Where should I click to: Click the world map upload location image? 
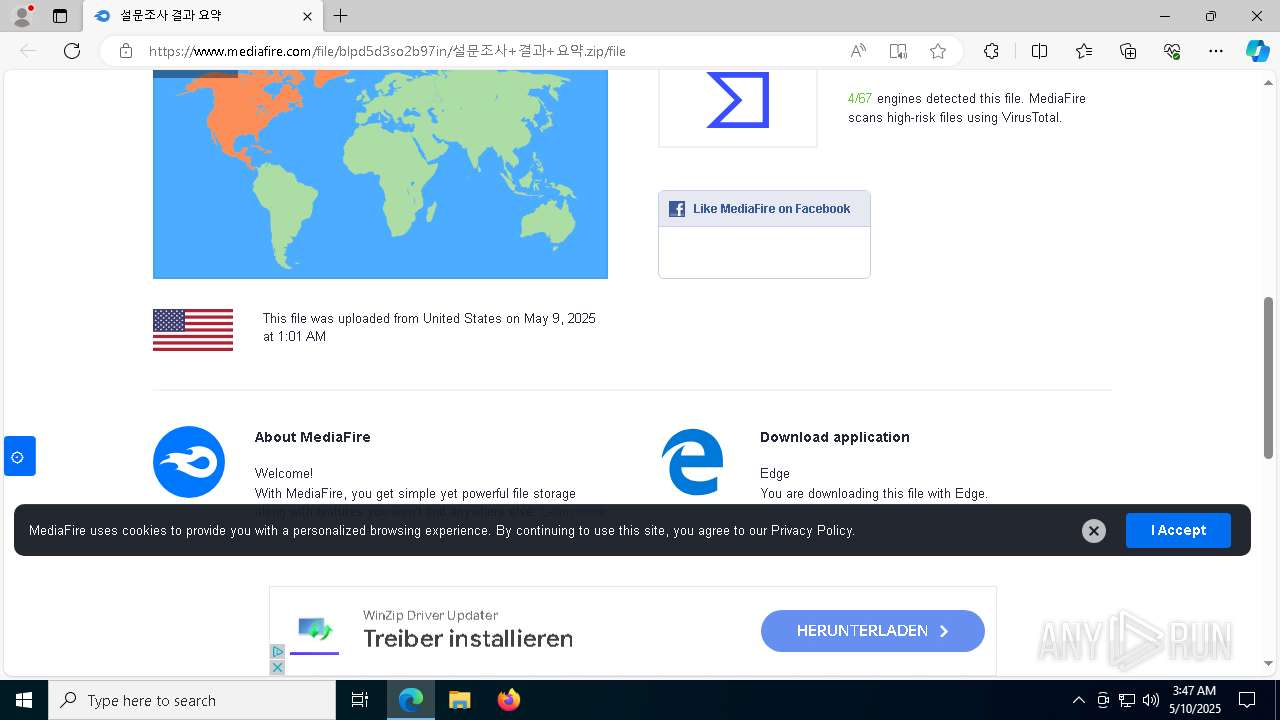pyautogui.click(x=380, y=175)
